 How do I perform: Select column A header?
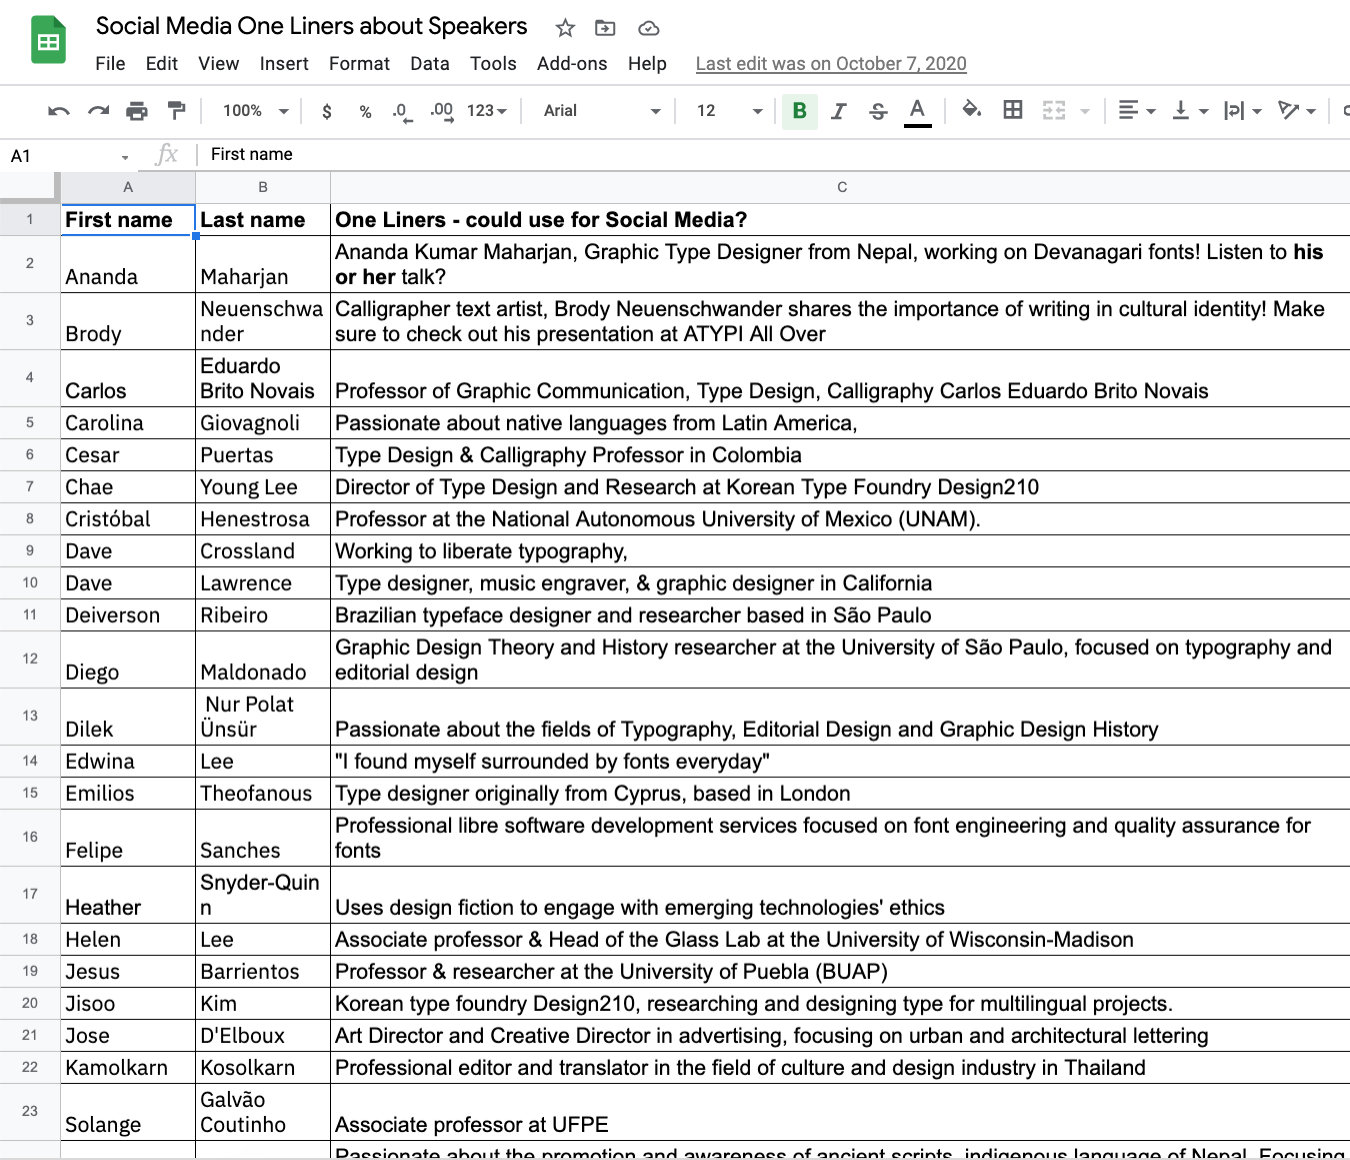tap(128, 187)
